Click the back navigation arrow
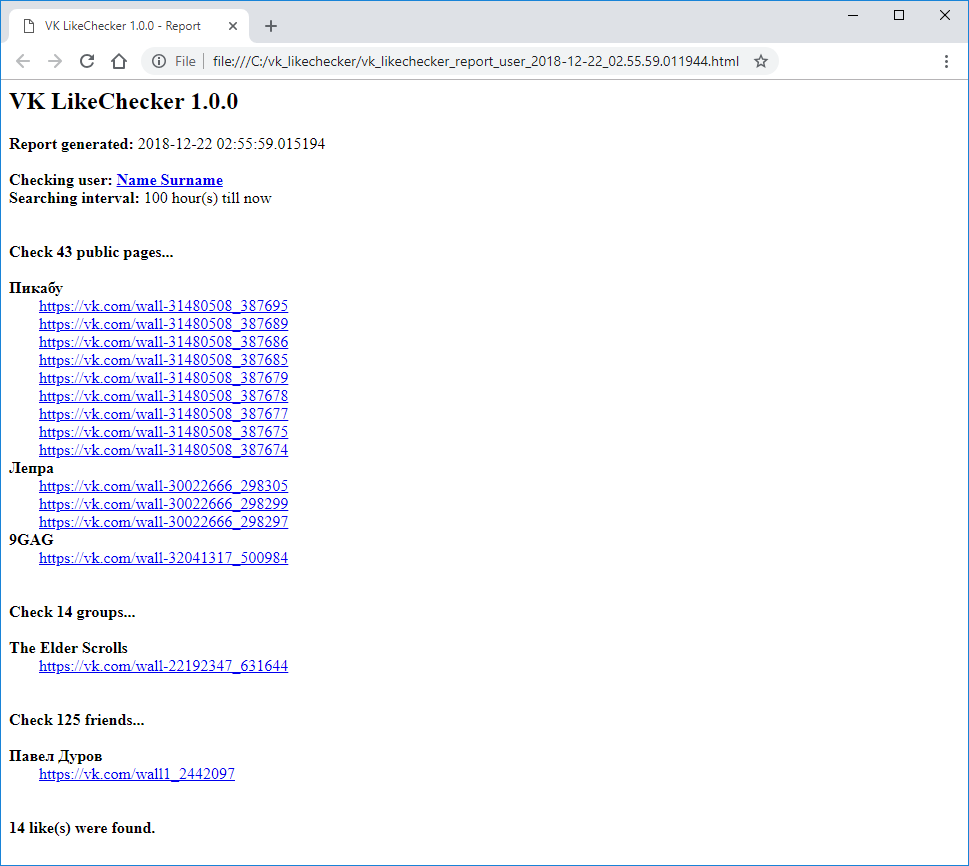Screen dimensions: 969x866 pos(23,61)
